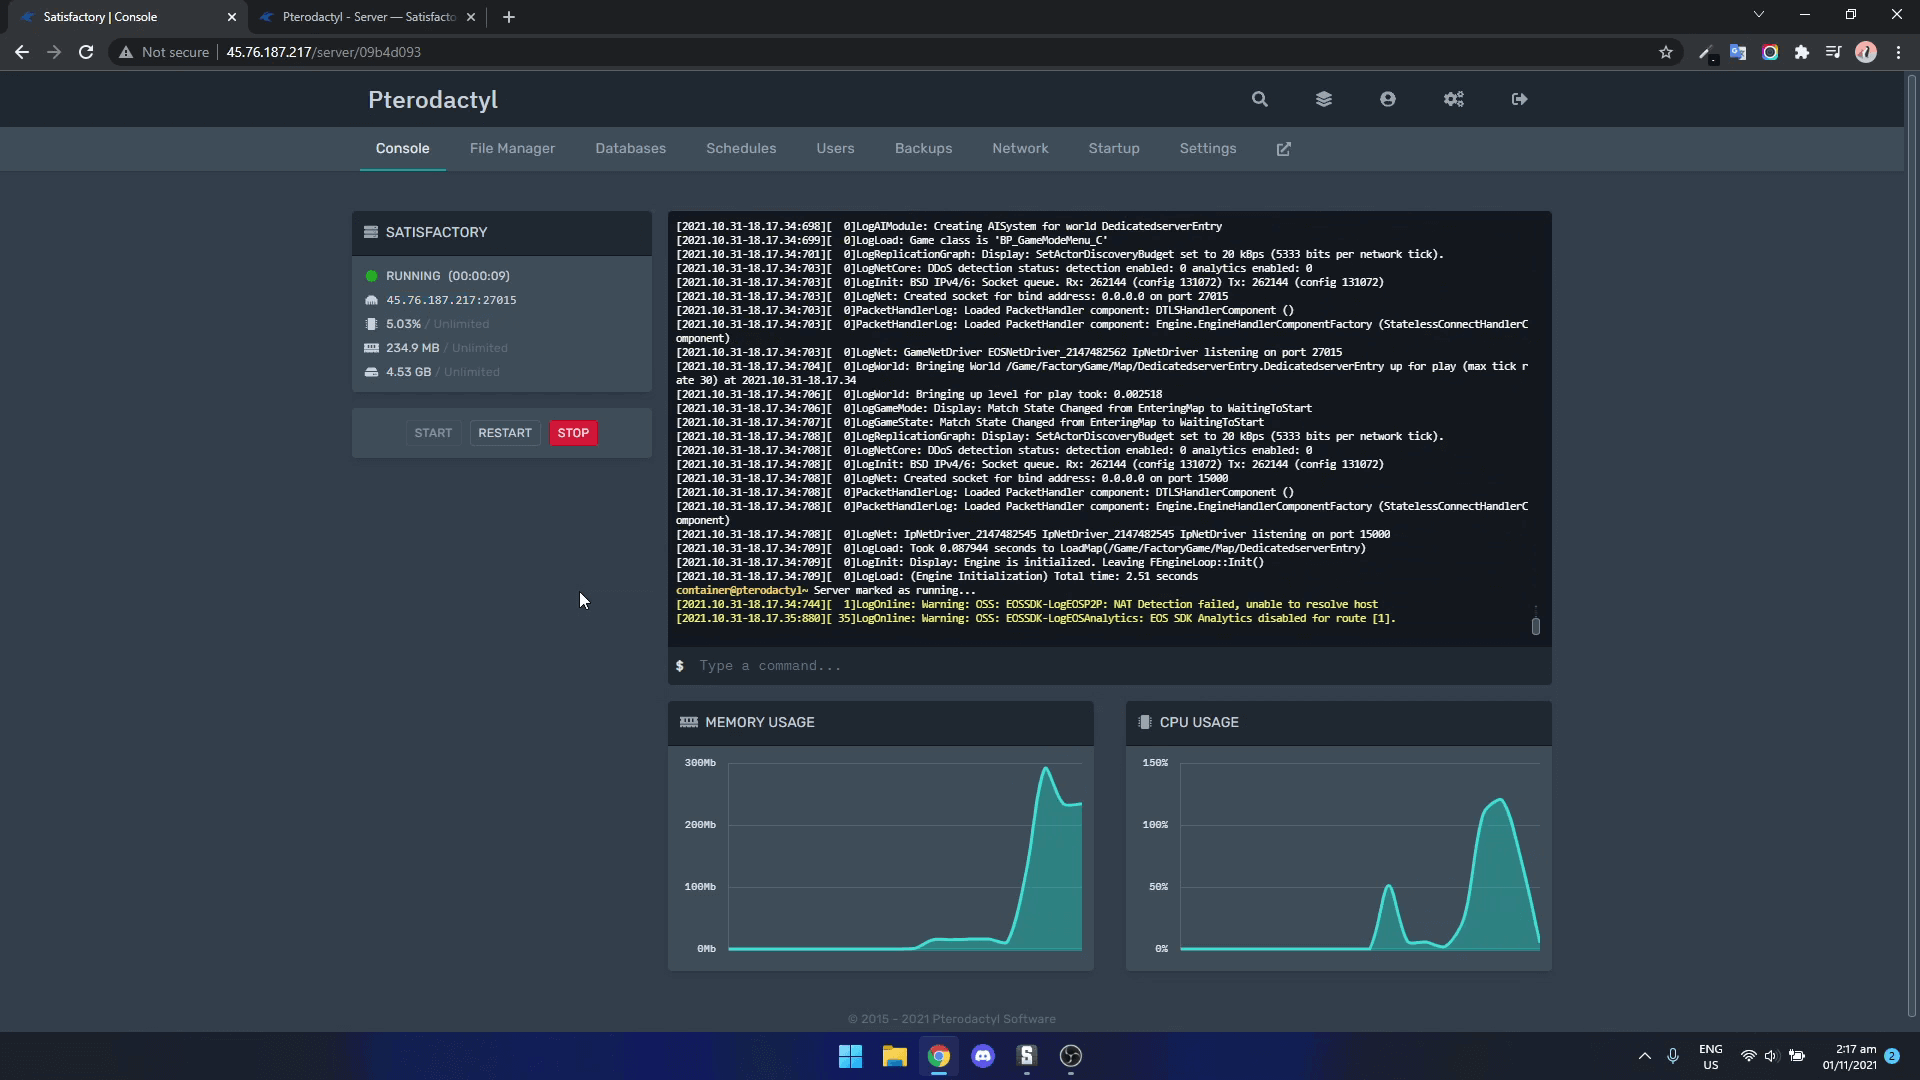Click the console output scrollbar handle
The image size is (1920, 1080).
point(1535,626)
